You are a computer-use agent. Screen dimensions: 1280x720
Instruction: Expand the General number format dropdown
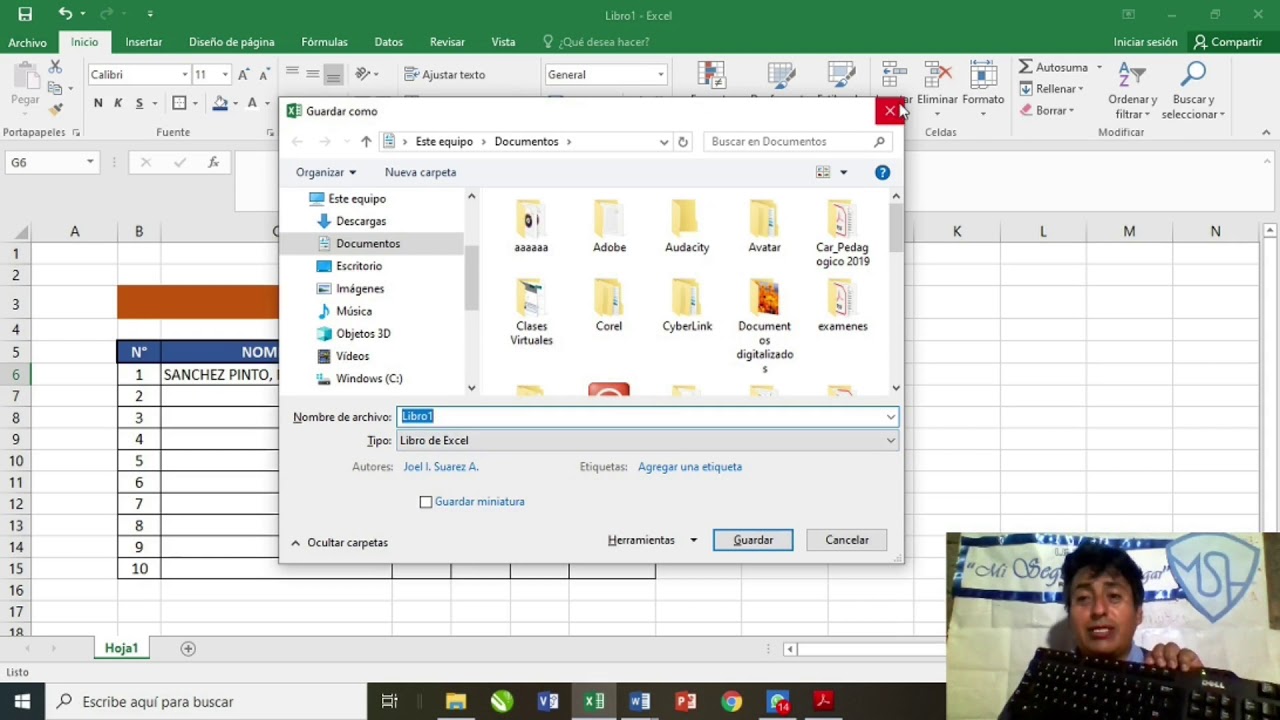coord(660,75)
